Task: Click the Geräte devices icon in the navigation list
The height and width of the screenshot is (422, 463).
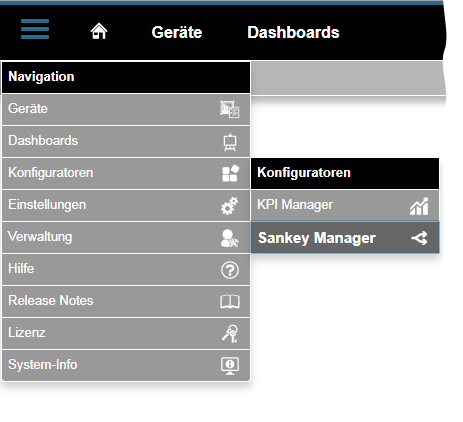Action: click(x=230, y=109)
